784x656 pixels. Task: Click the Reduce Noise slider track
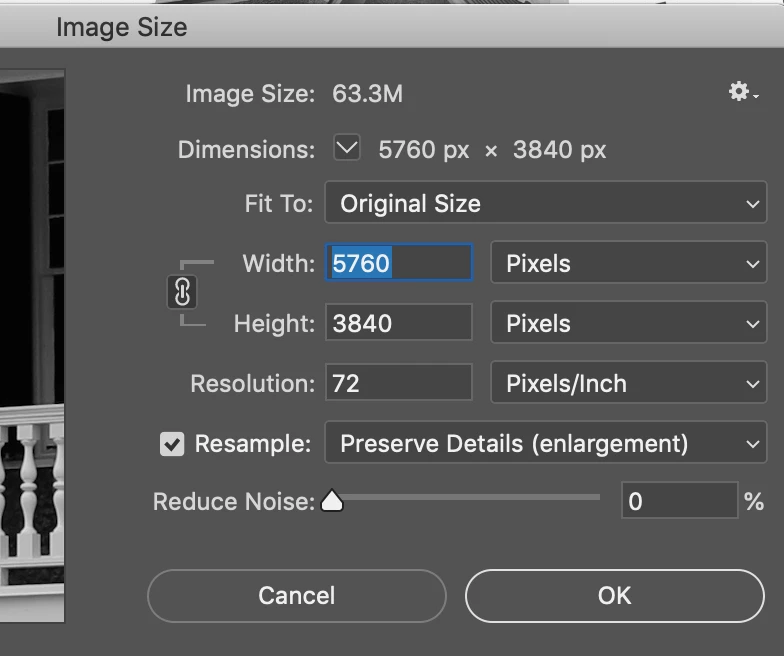pos(470,497)
